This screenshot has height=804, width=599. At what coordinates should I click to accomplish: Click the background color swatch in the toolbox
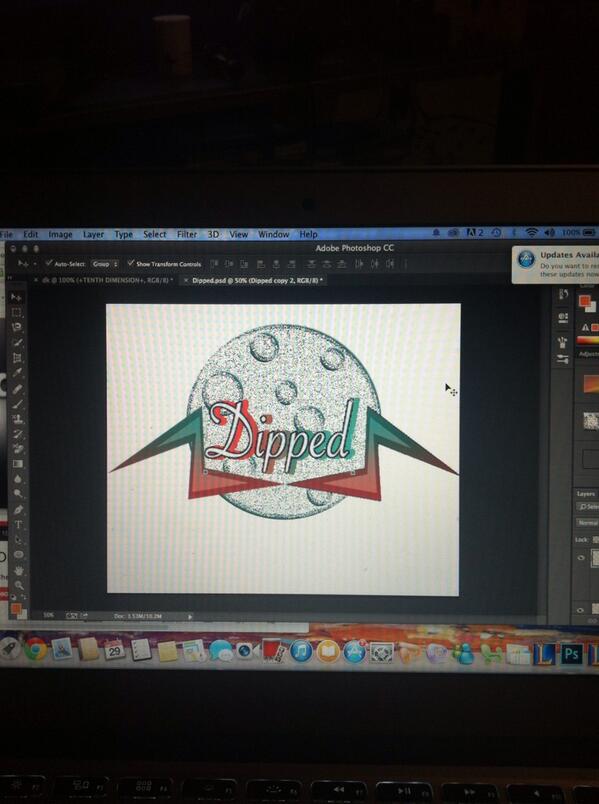(x=22, y=614)
